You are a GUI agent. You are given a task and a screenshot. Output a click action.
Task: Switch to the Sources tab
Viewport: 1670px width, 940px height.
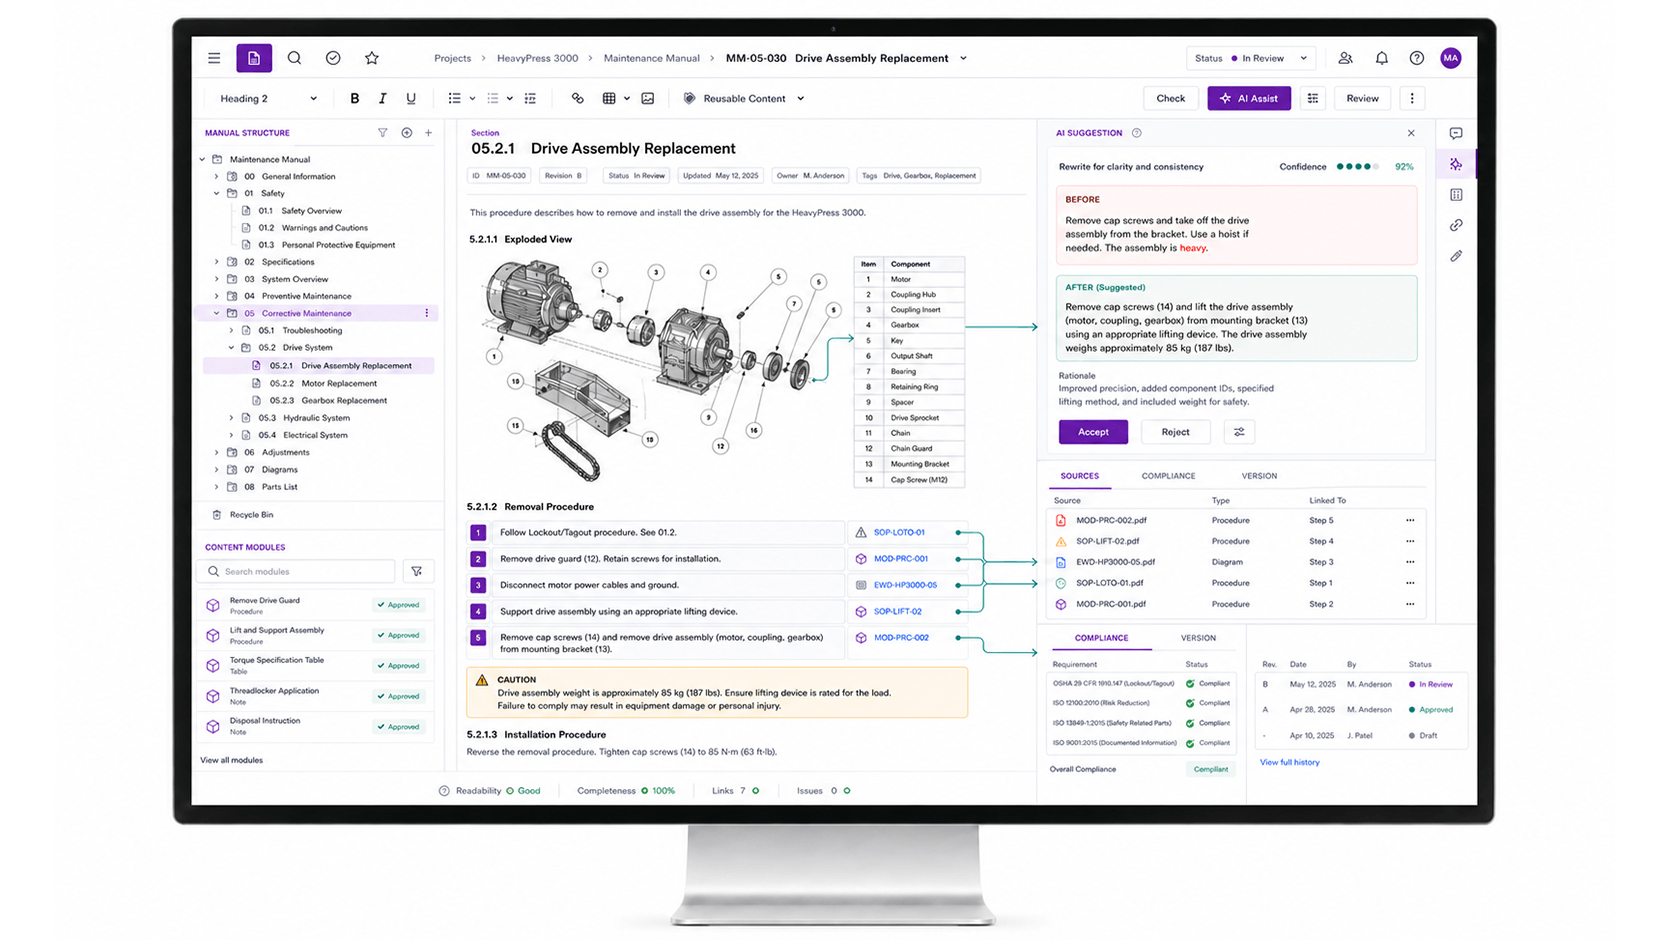click(x=1079, y=476)
